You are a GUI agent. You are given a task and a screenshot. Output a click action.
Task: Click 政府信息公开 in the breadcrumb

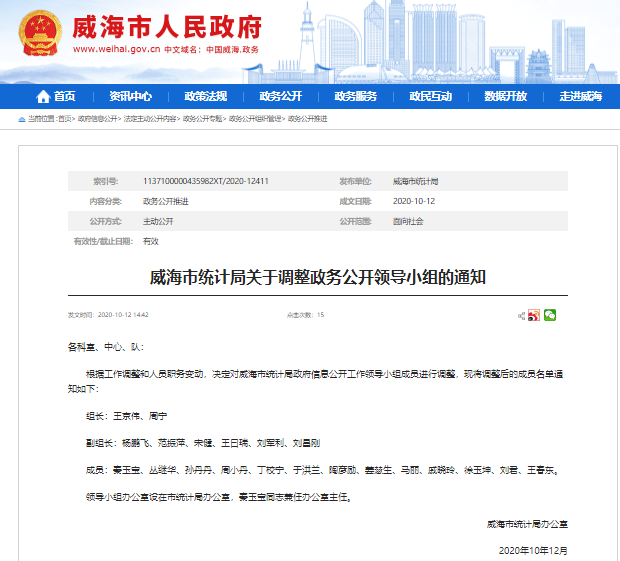click(x=98, y=119)
